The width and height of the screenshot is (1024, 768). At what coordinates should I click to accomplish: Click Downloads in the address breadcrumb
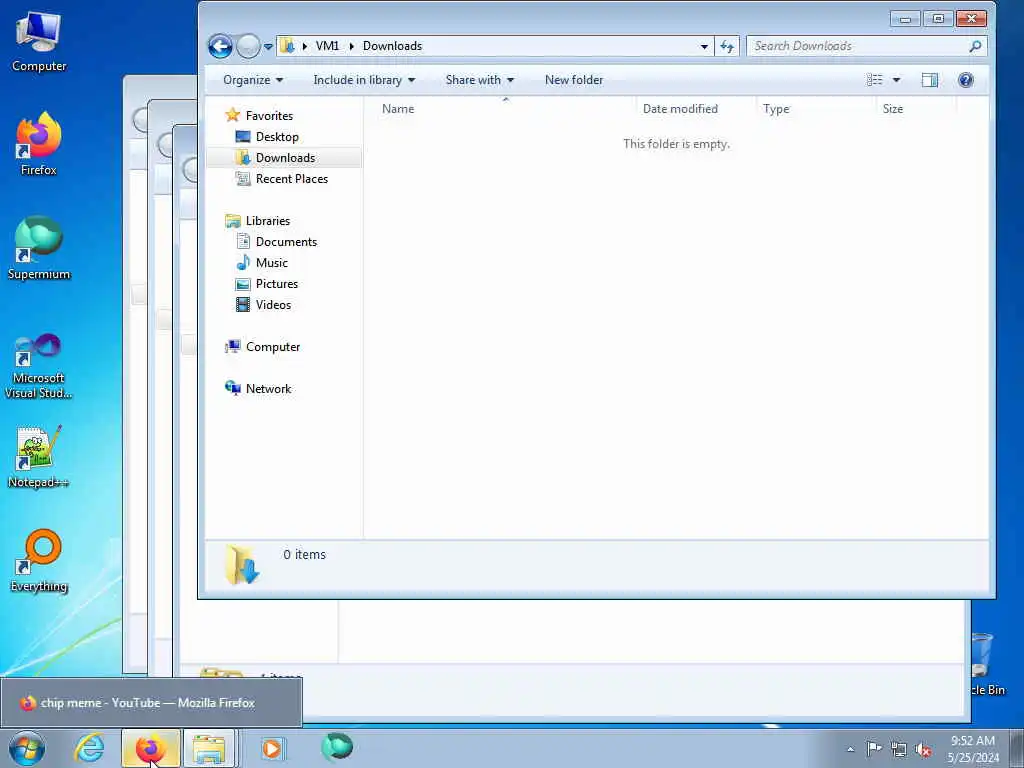pos(392,46)
